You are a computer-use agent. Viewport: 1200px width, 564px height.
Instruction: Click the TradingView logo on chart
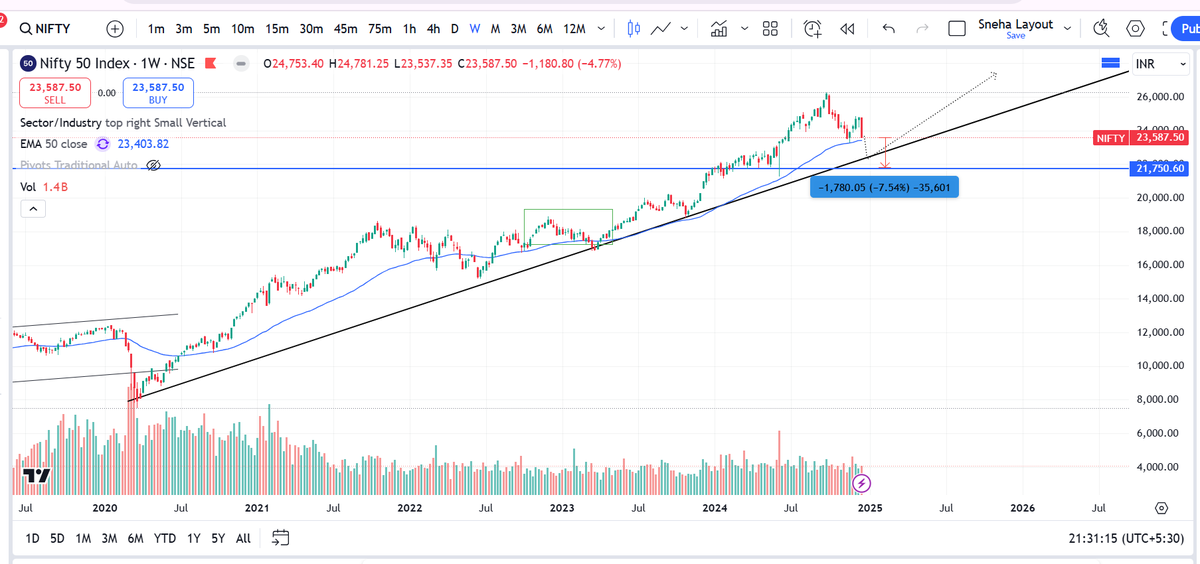37,476
